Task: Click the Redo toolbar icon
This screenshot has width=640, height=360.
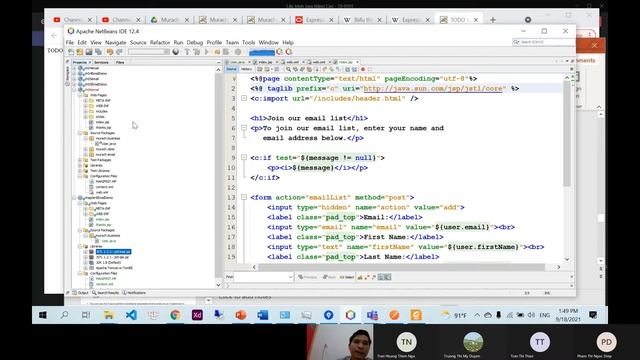Action: click(x=119, y=52)
